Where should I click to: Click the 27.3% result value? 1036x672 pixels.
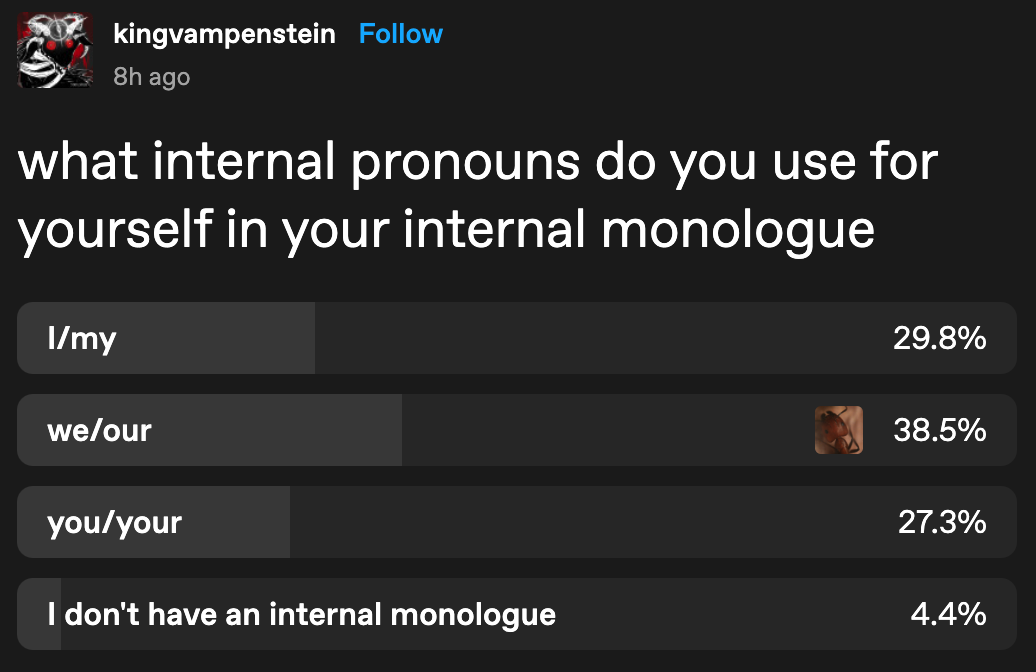(x=941, y=522)
